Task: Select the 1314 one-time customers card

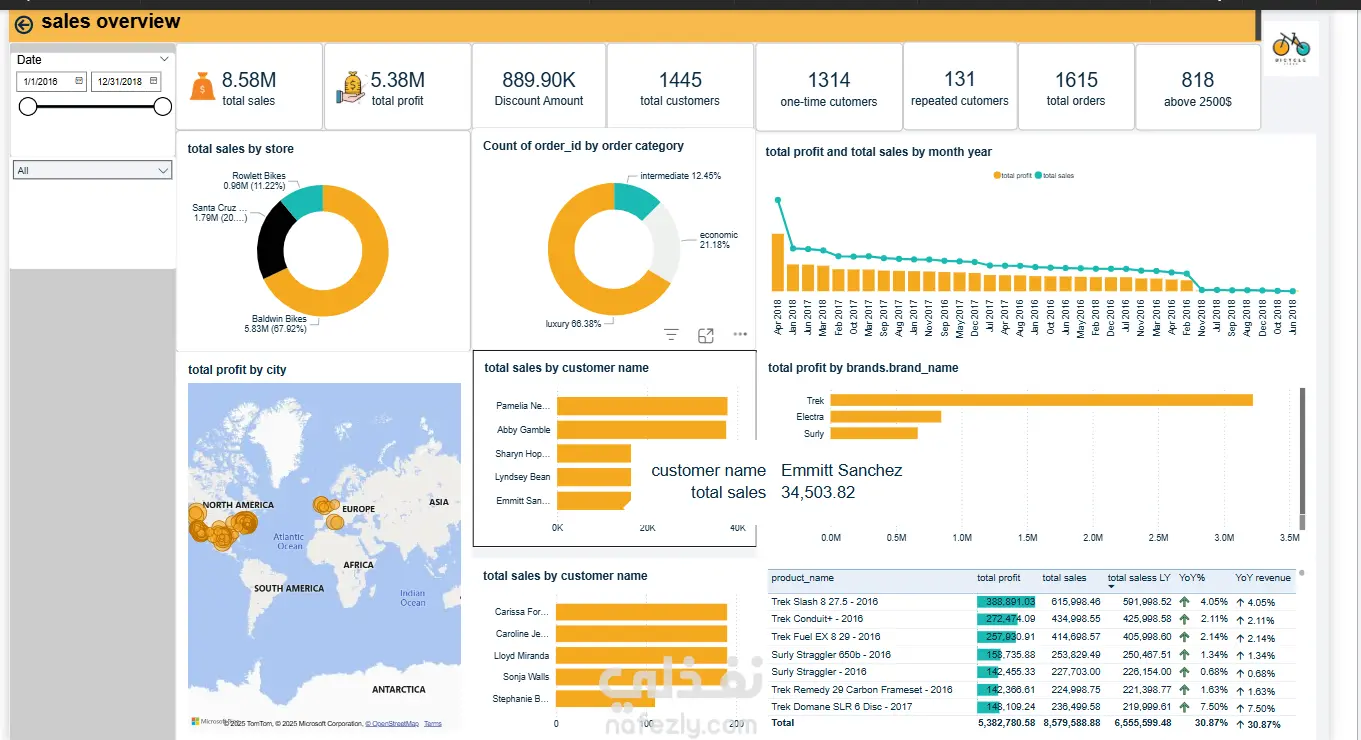Action: point(829,86)
